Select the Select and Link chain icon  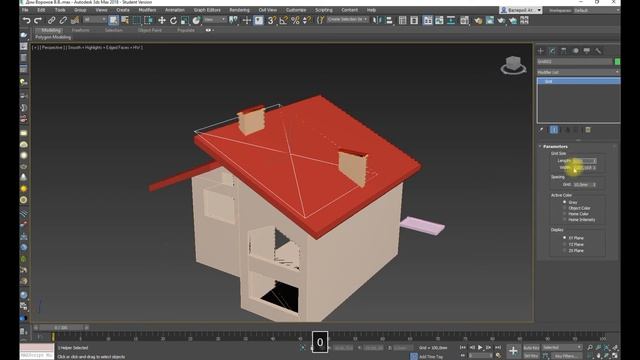point(51,20)
